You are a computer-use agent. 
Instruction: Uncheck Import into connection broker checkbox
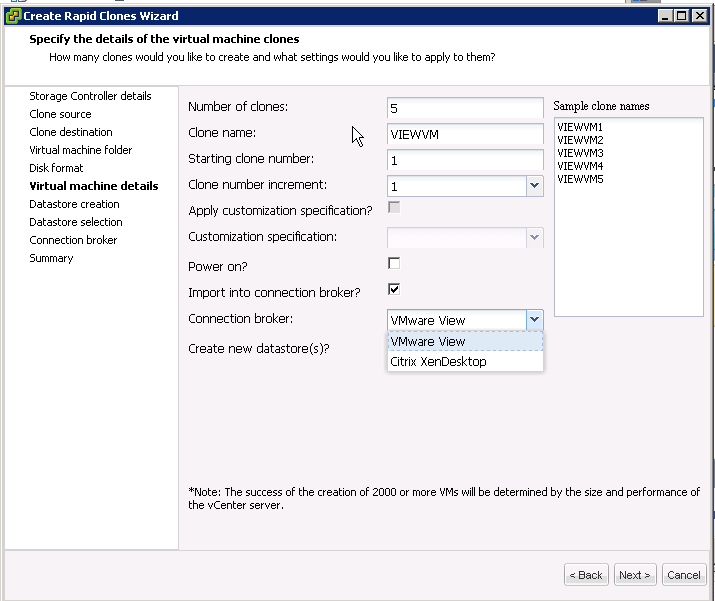point(394,289)
